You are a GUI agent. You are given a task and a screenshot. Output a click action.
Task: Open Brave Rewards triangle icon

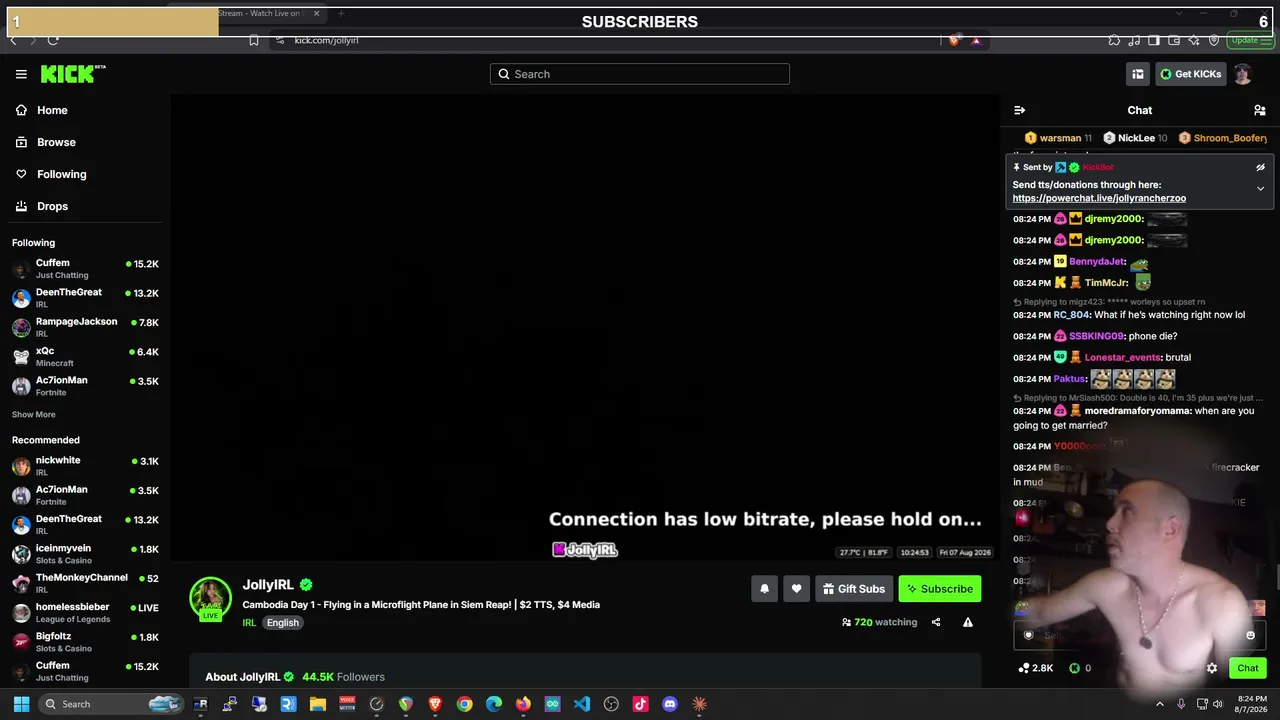[976, 40]
